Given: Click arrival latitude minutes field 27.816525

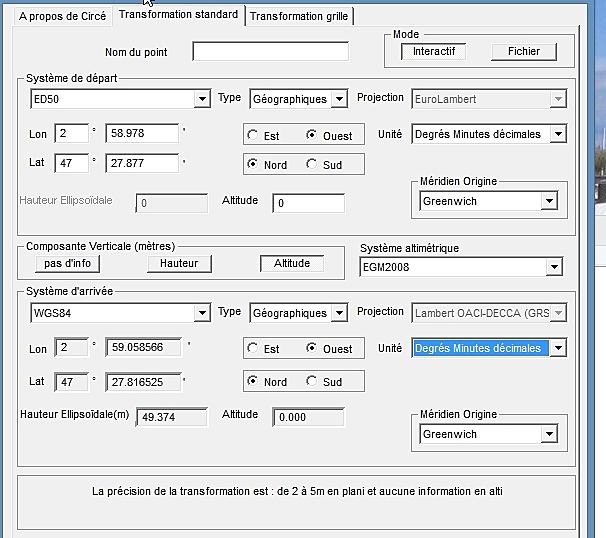Looking at the screenshot, I should click(x=143, y=382).
